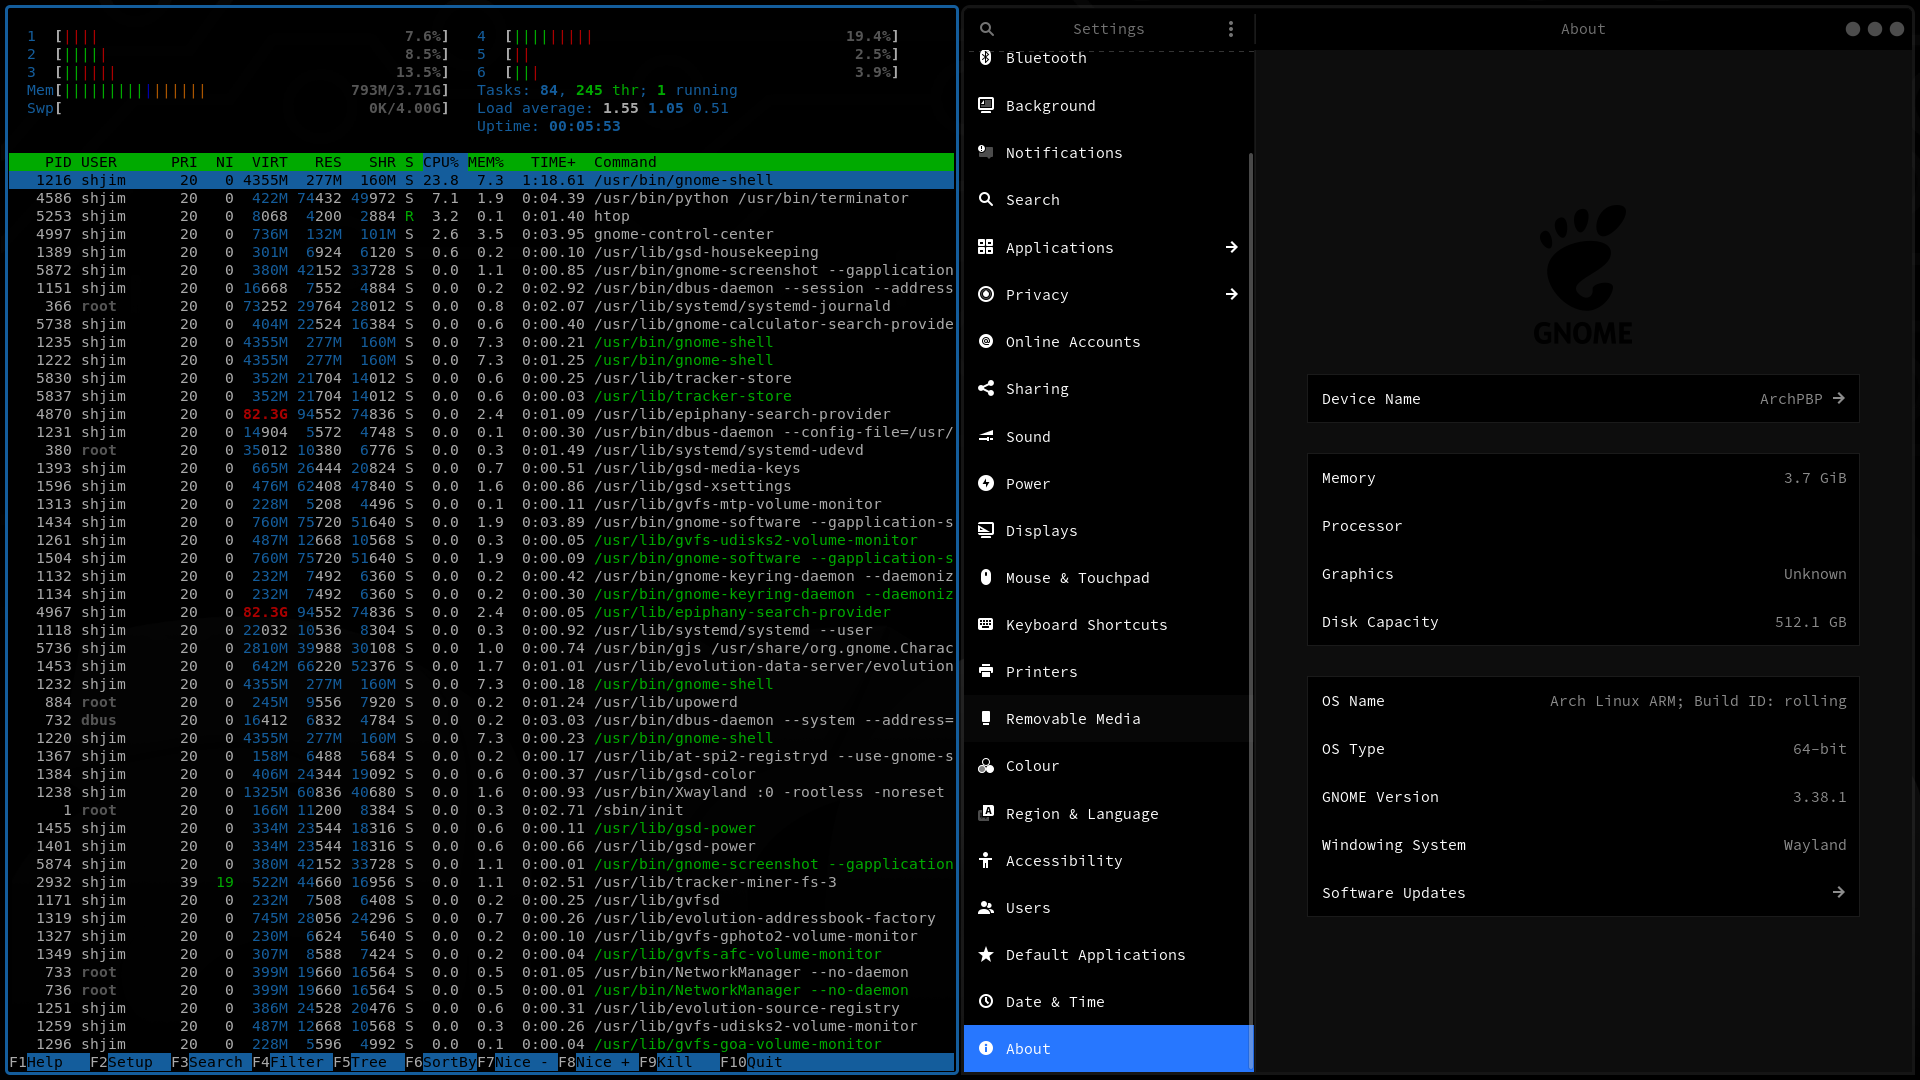This screenshot has height=1080, width=1920.
Task: Click F9 Kill in htop footer
Action: coord(679,1062)
